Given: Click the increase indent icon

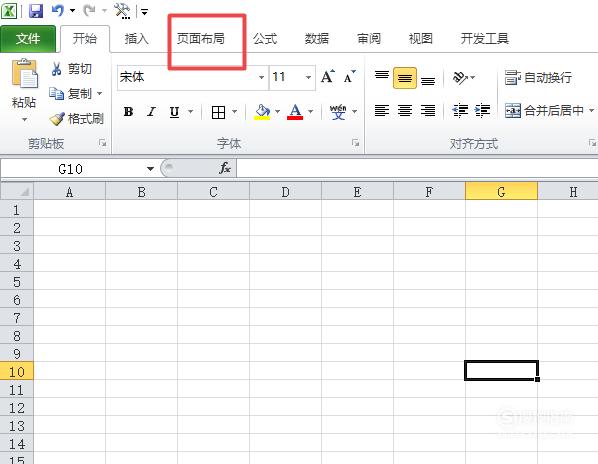Looking at the screenshot, I should (482, 111).
